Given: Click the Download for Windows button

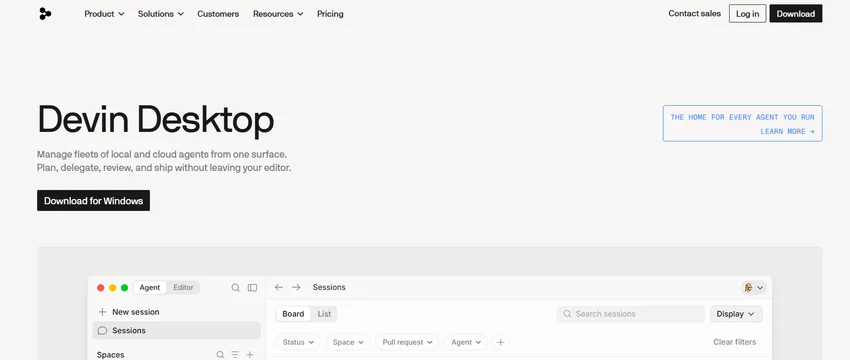Looking at the screenshot, I should [x=93, y=201].
